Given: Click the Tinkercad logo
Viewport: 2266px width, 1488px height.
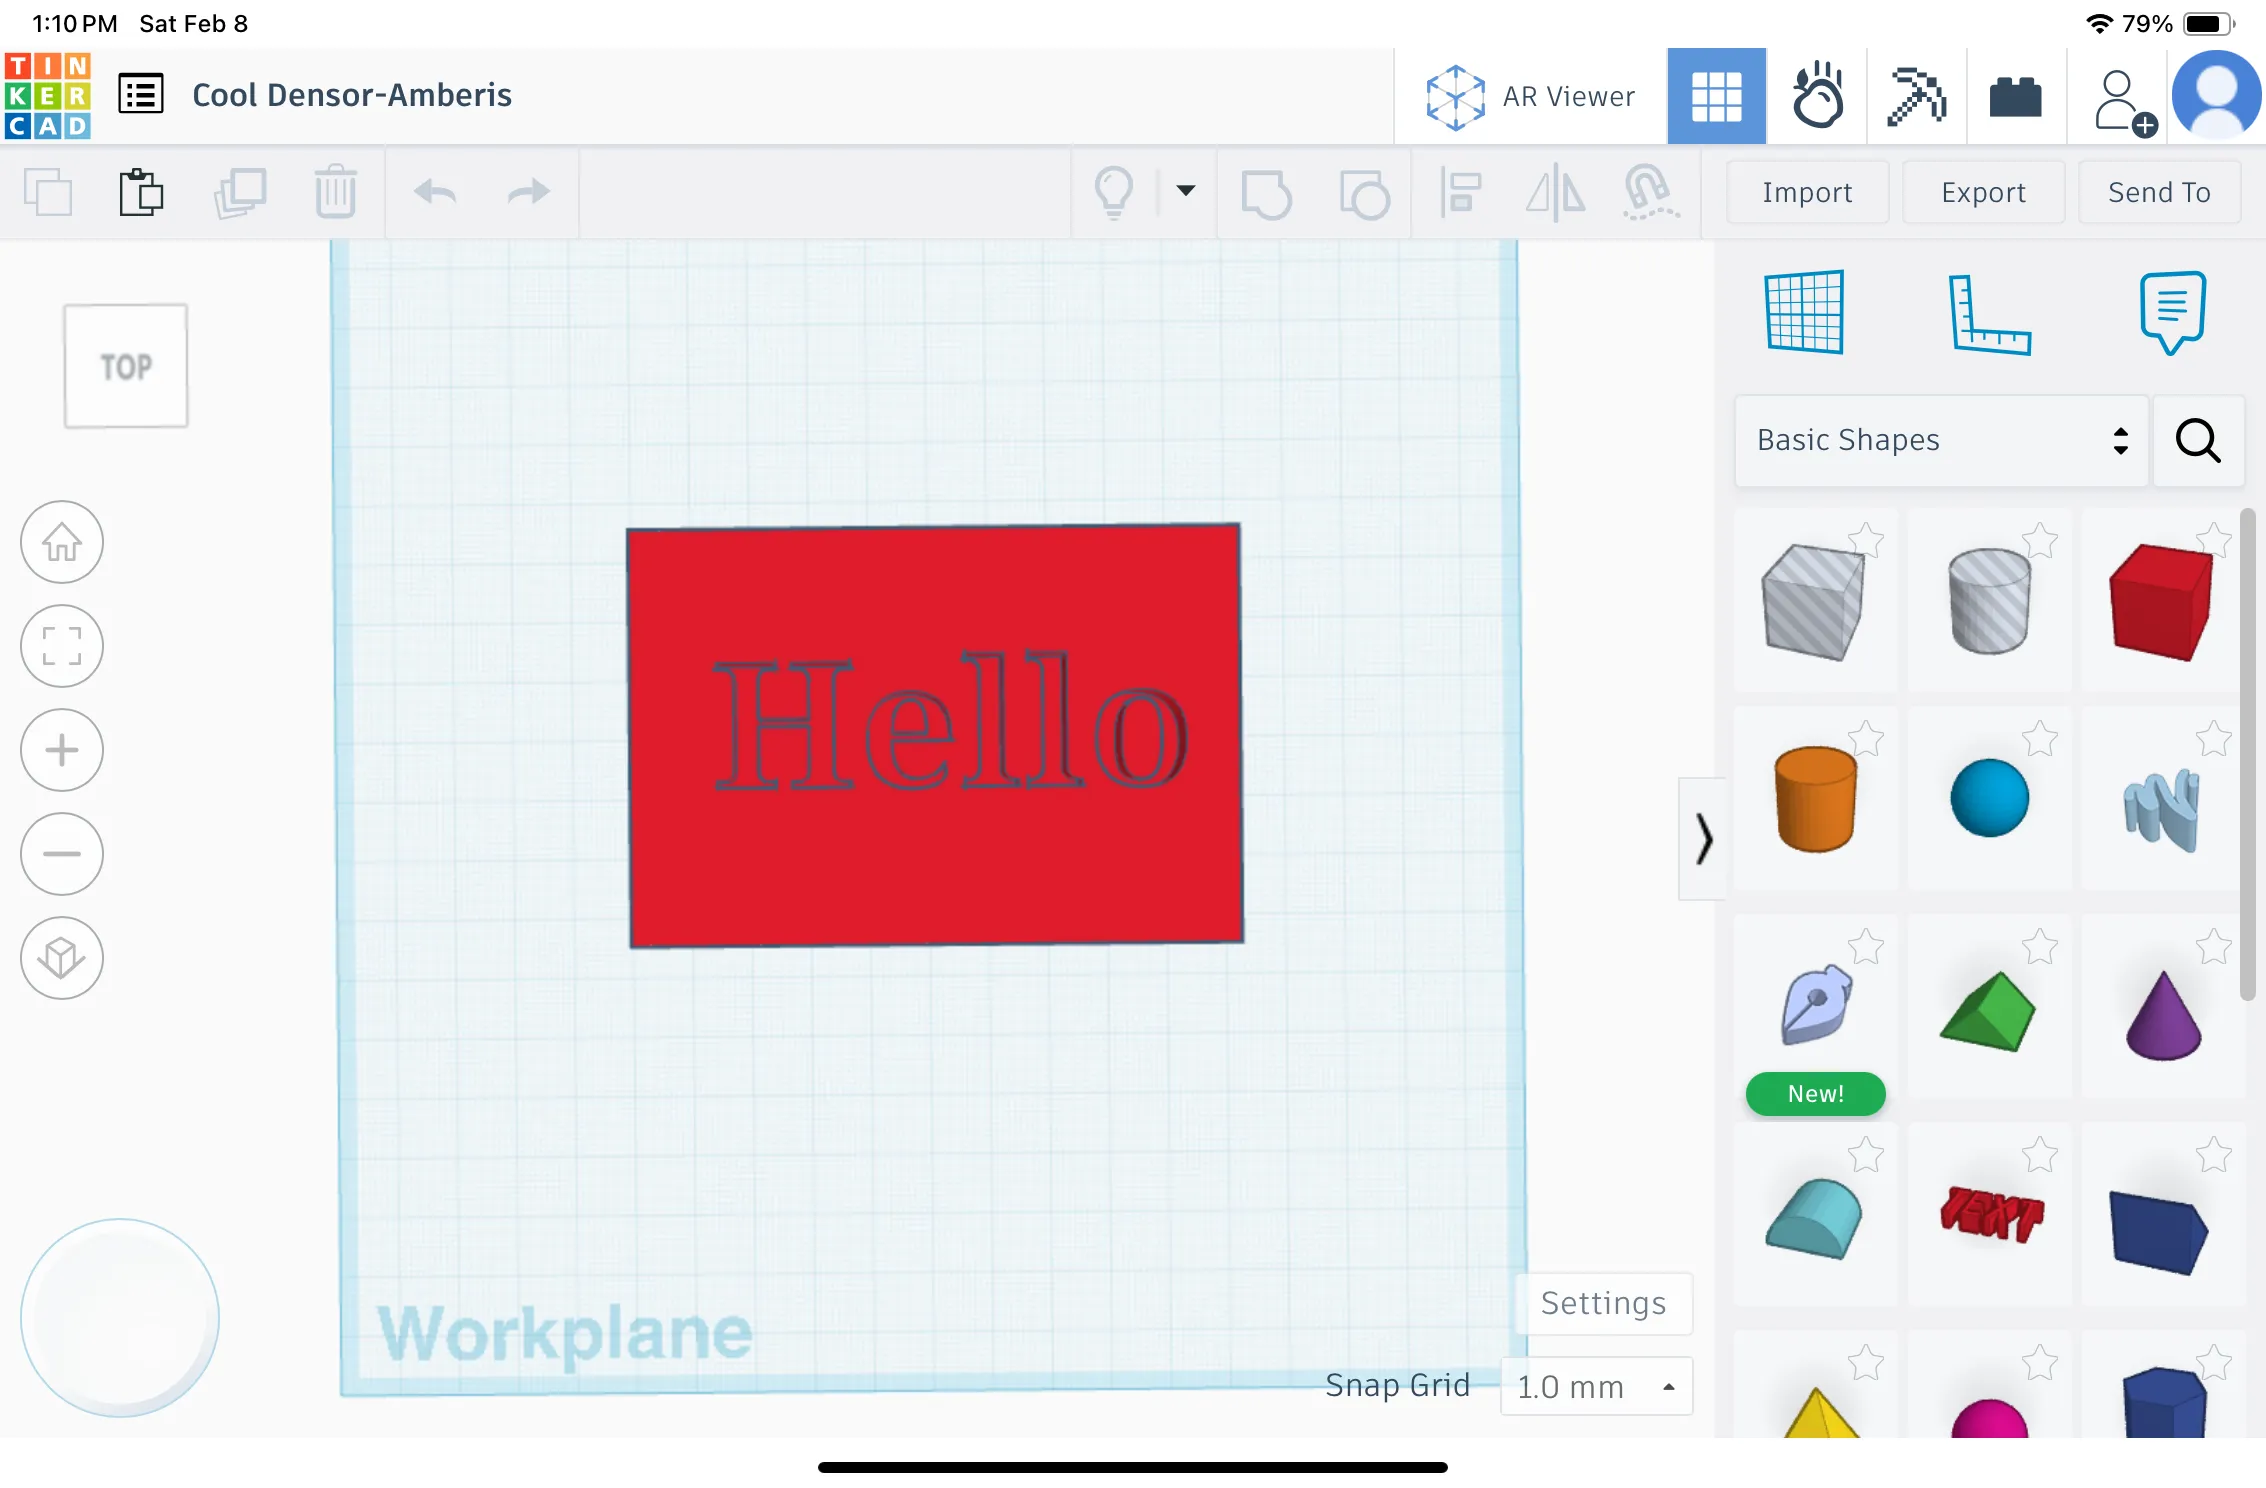Looking at the screenshot, I should [47, 96].
